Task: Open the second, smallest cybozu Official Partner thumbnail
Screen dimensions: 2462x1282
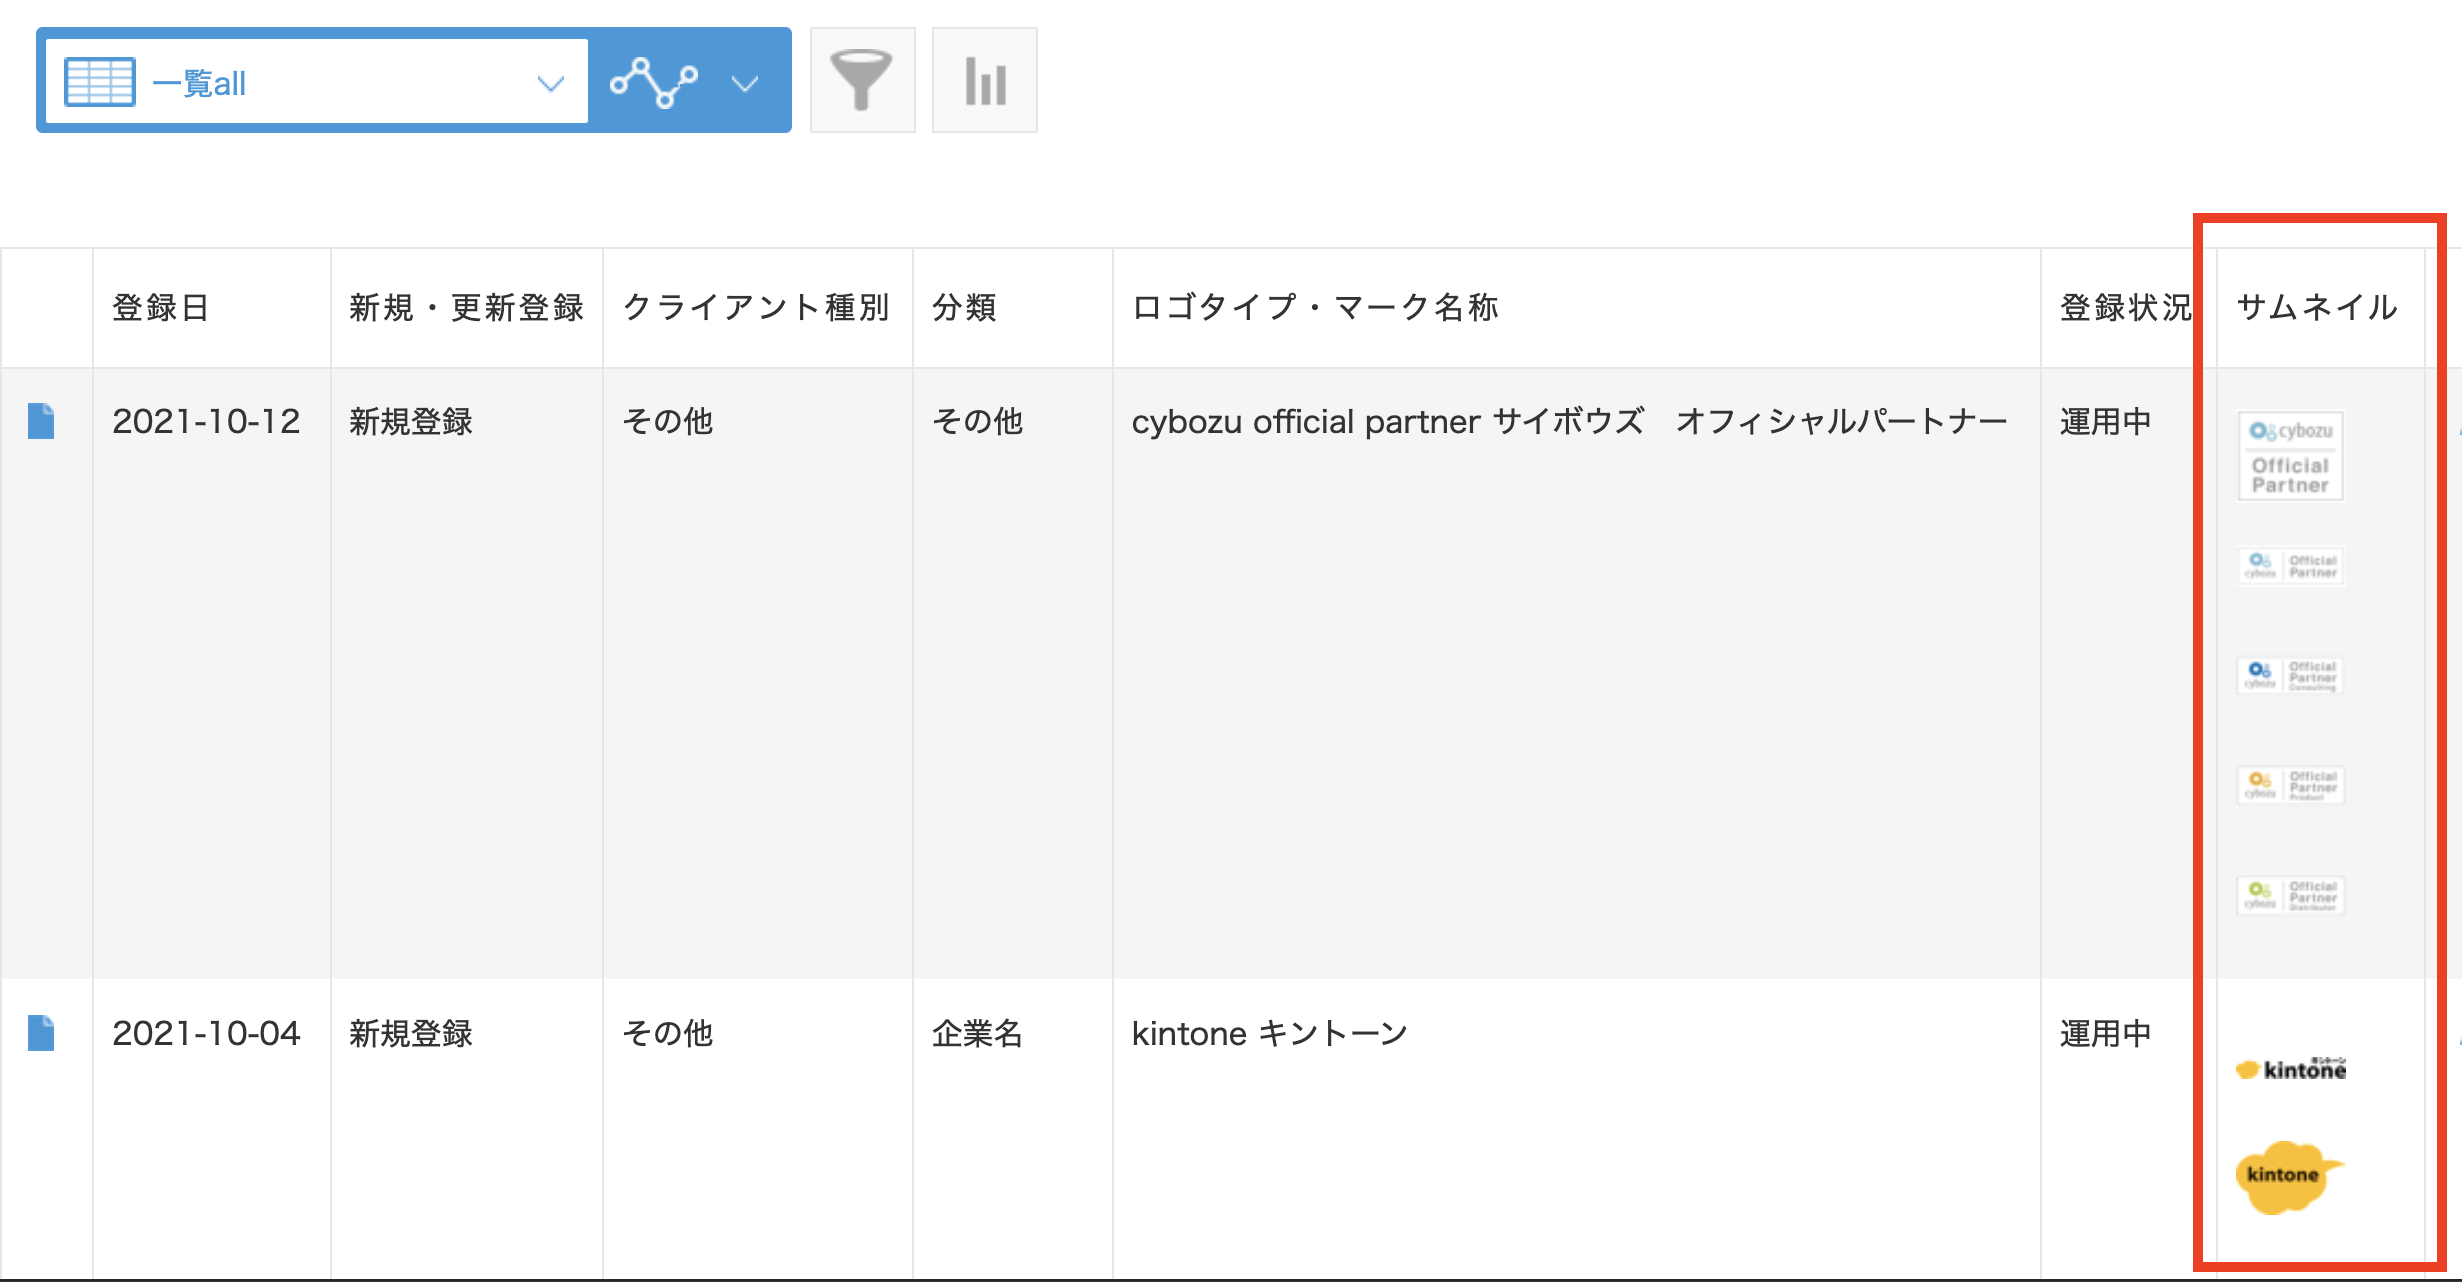Action: pos(2290,565)
